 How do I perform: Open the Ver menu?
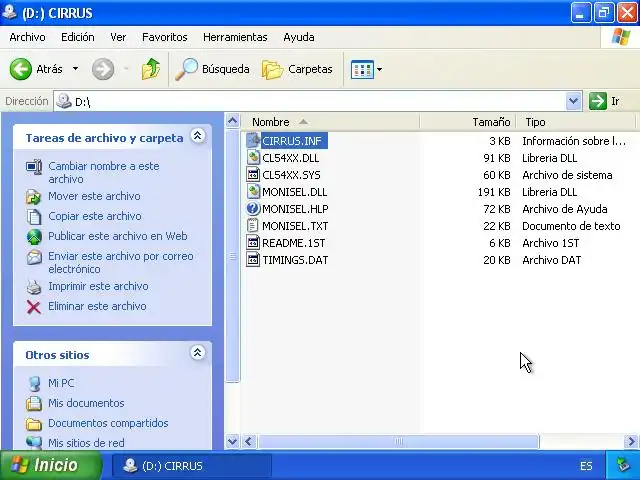(x=118, y=37)
